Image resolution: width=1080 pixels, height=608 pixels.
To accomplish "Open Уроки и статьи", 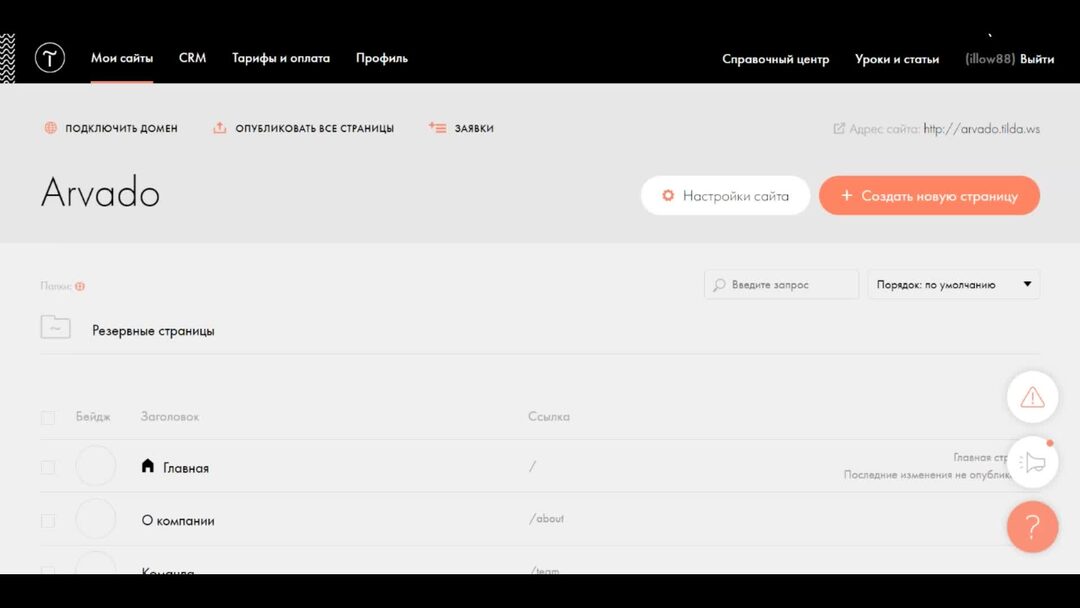I will coord(897,59).
